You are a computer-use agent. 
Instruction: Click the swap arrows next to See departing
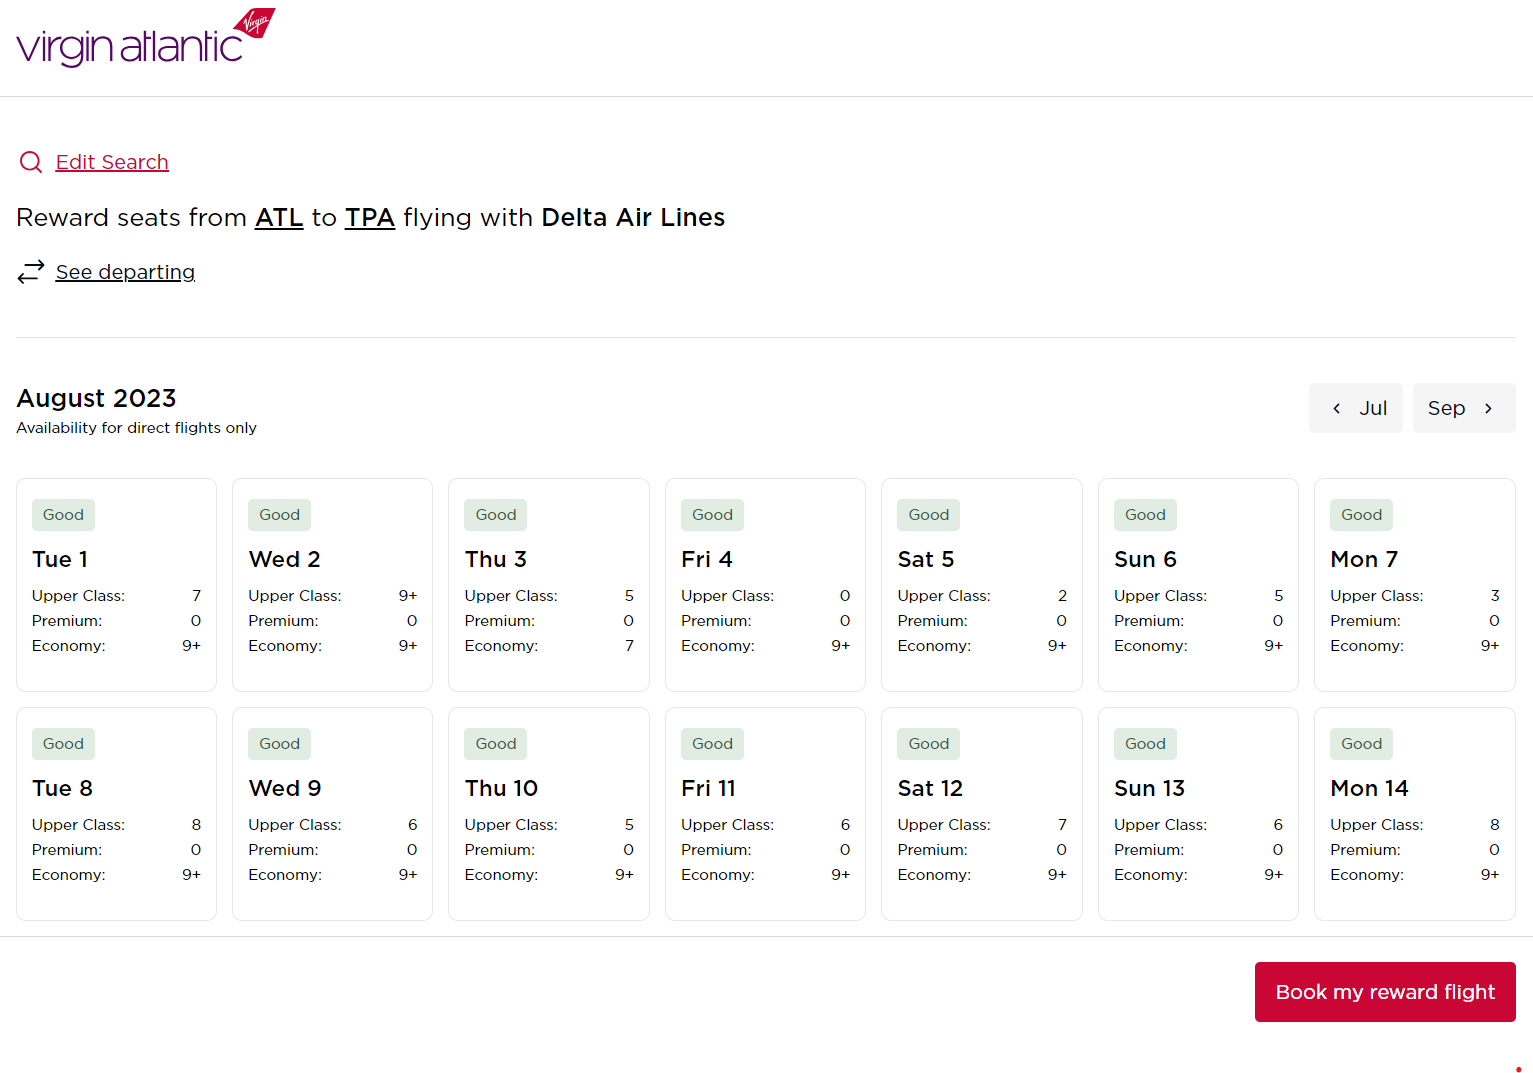31,271
